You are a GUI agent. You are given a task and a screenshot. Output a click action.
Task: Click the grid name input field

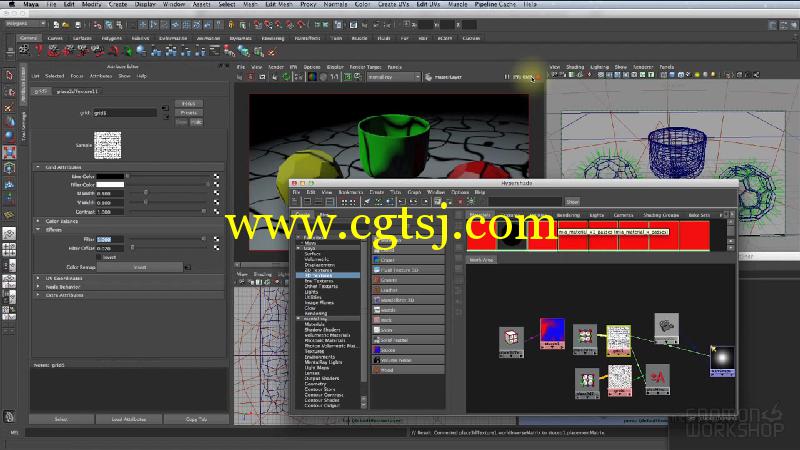(x=124, y=113)
